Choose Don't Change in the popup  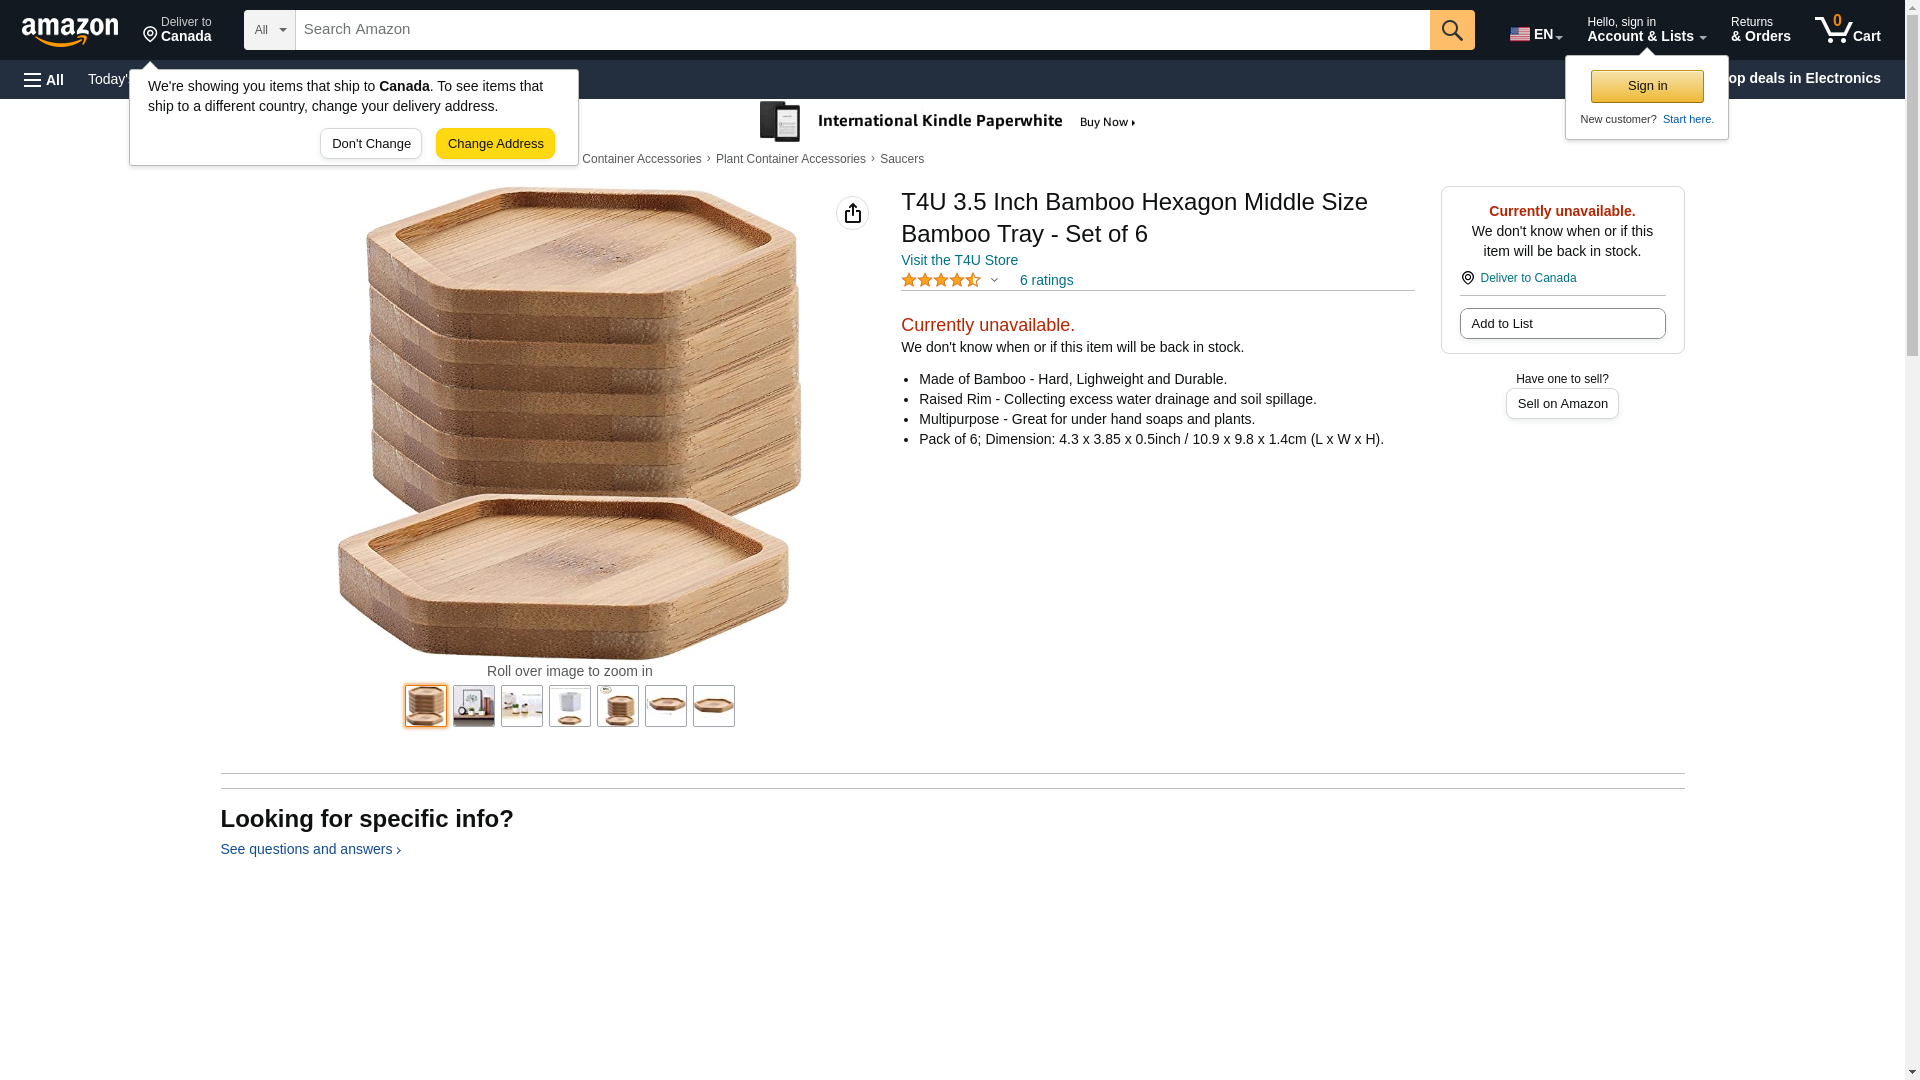coord(371,144)
